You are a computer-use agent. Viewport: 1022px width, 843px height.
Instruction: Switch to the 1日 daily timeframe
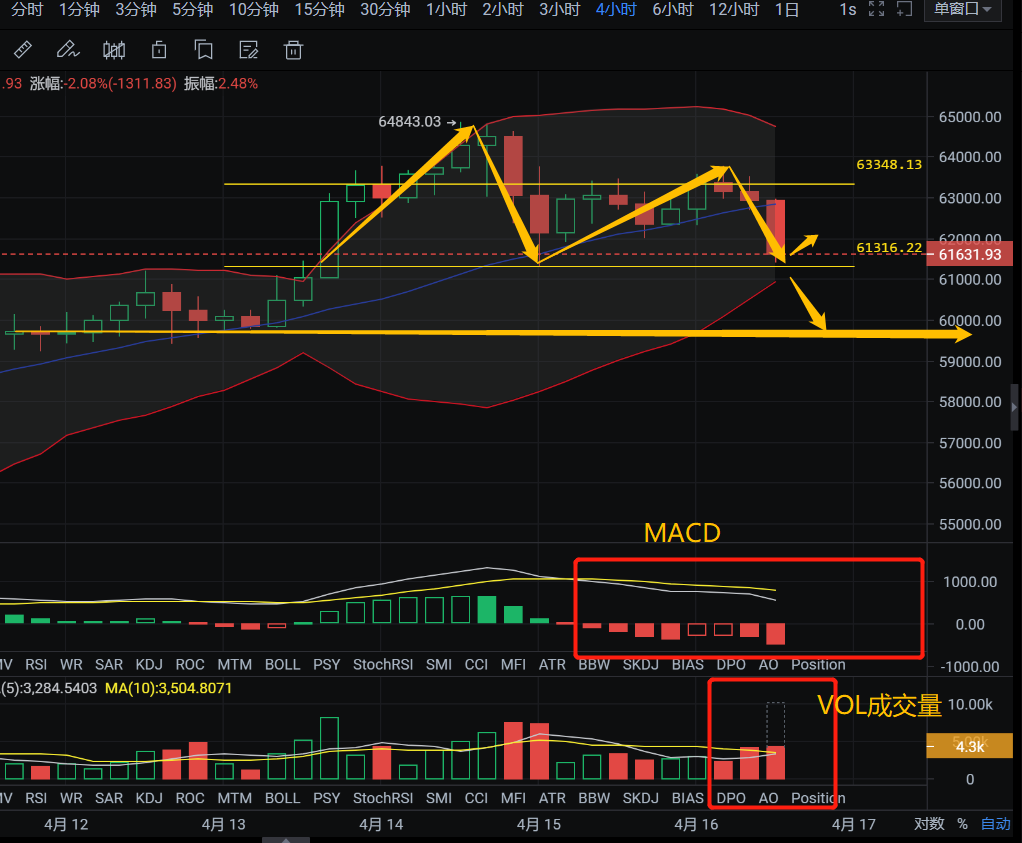[787, 10]
